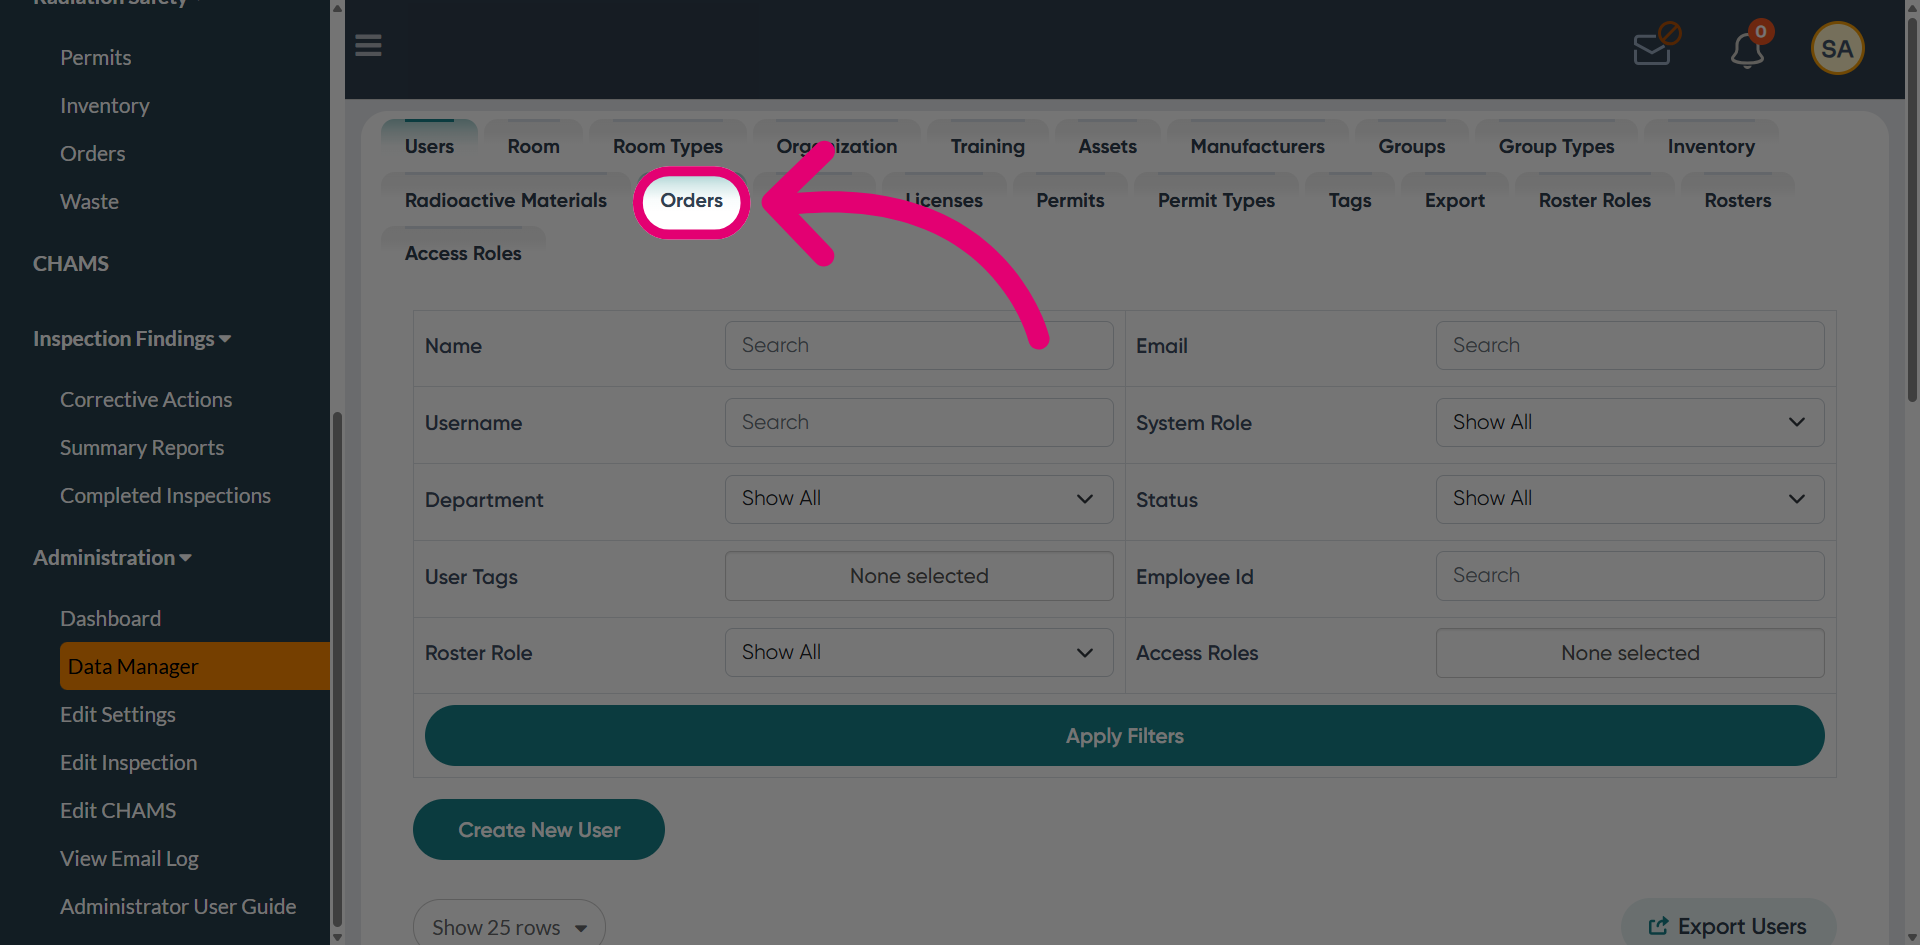Switch to the Export tab
The height and width of the screenshot is (945, 1920).
(1454, 200)
